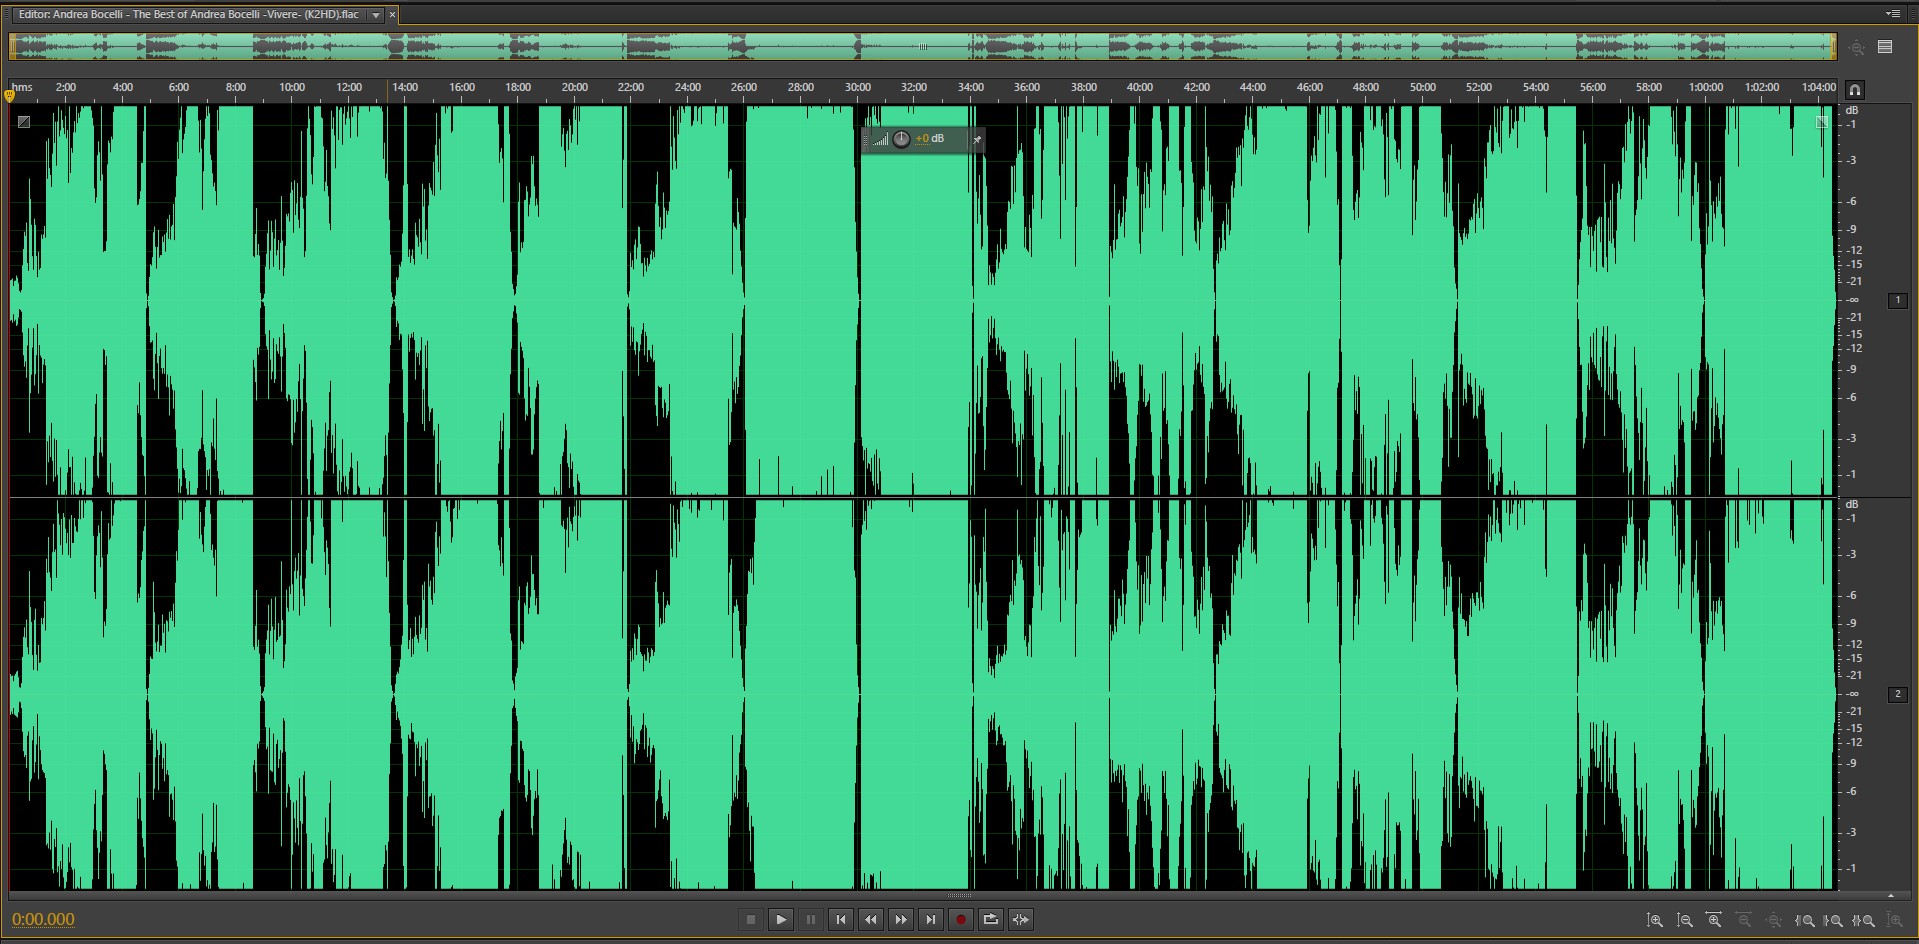The height and width of the screenshot is (944, 1919).
Task: Open the editor file selection dropdown
Action: 376,15
